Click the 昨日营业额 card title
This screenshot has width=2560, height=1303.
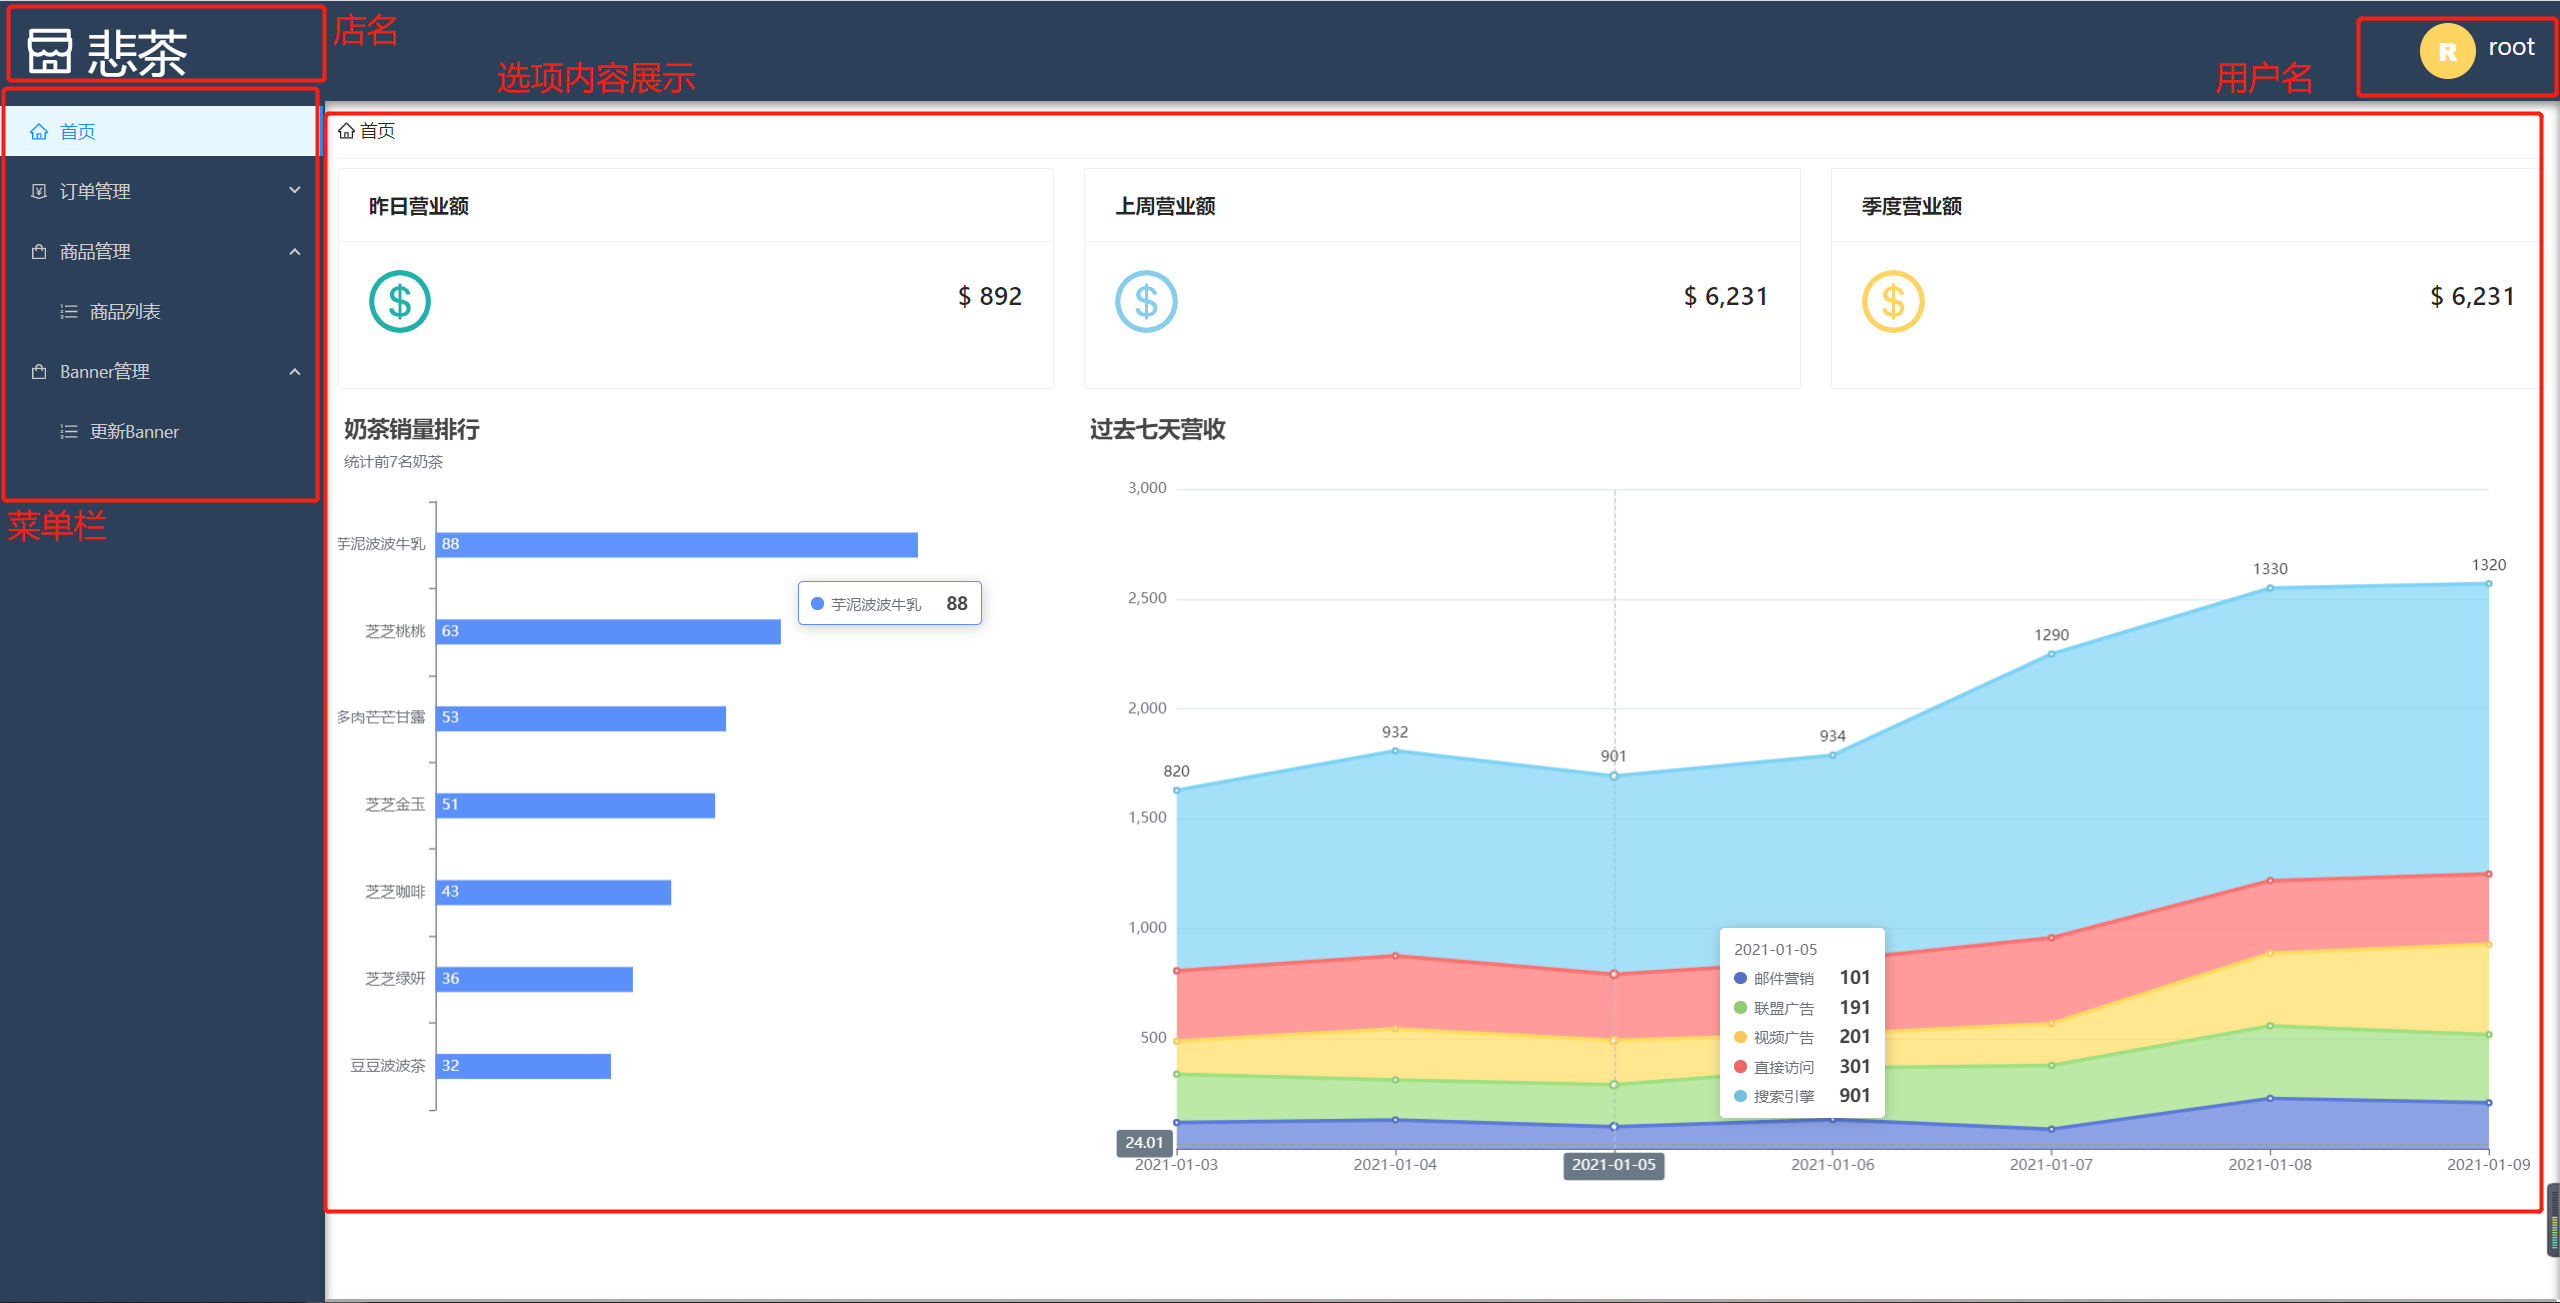point(419,206)
